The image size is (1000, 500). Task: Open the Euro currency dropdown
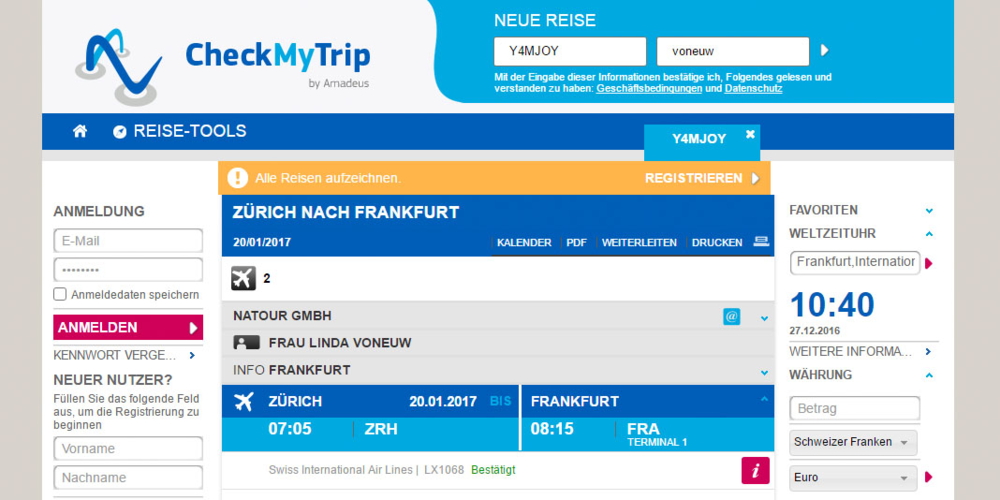click(853, 478)
